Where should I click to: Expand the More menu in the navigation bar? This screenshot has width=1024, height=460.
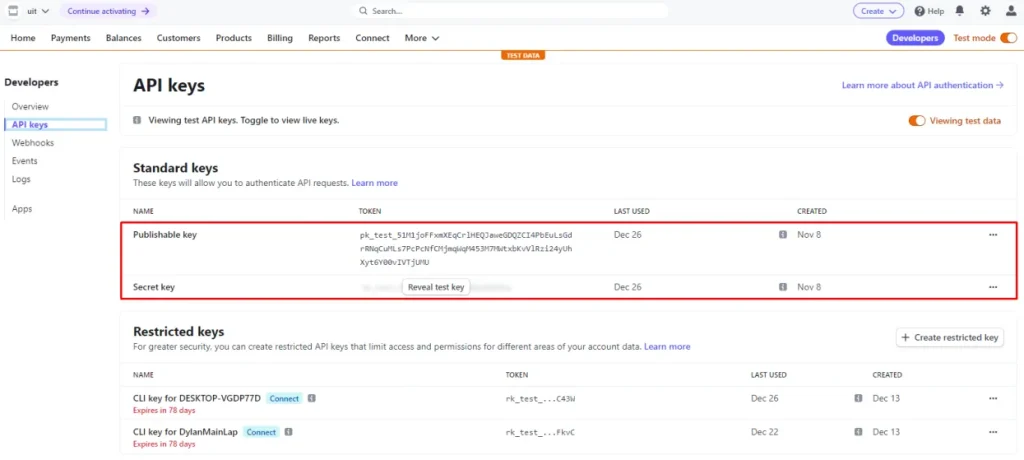[x=421, y=38]
